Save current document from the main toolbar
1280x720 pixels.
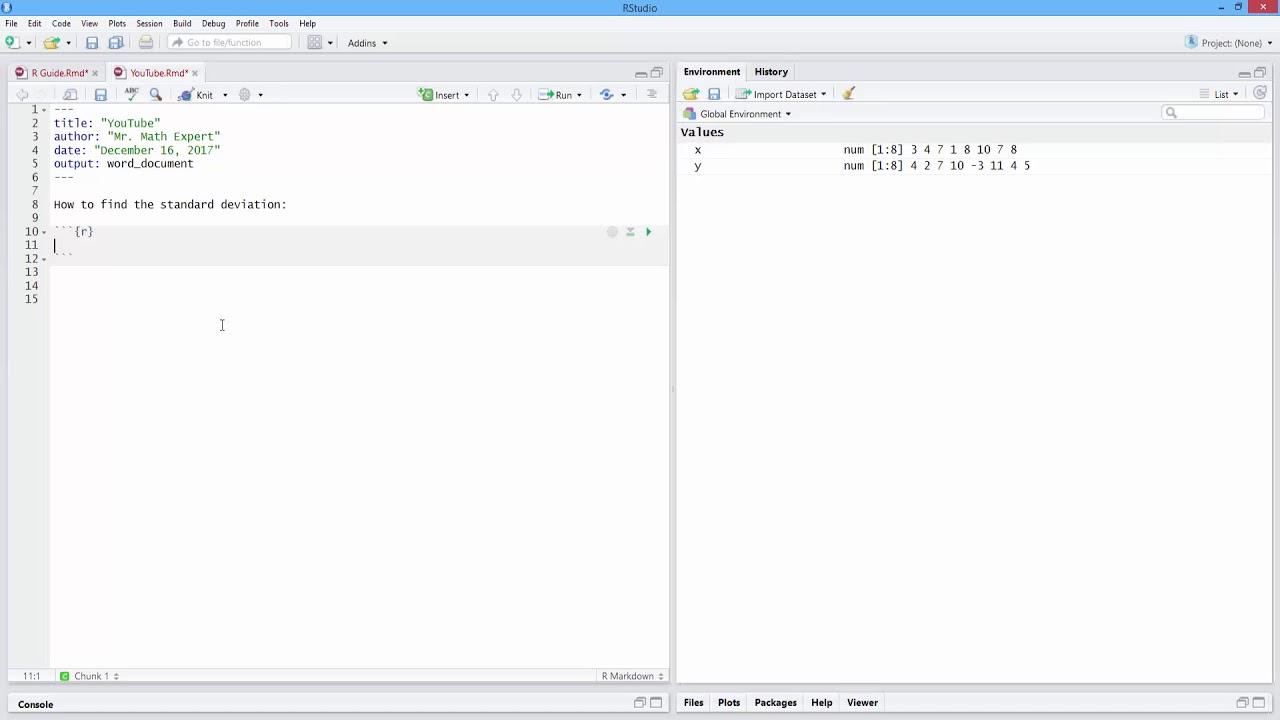tap(92, 43)
